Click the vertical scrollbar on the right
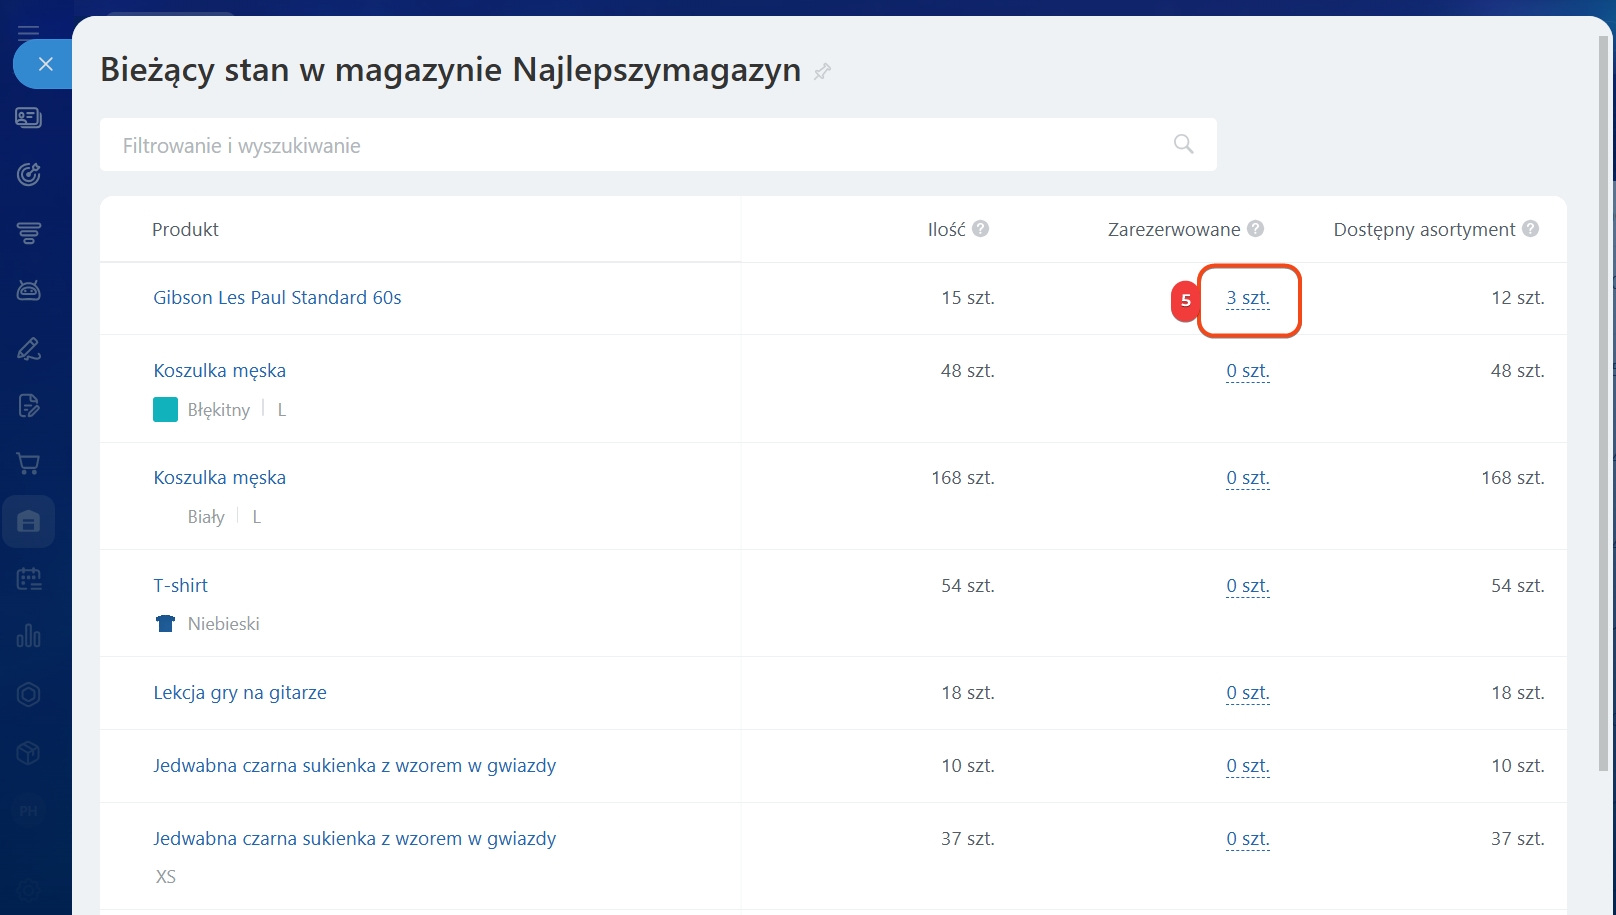 (x=1604, y=400)
